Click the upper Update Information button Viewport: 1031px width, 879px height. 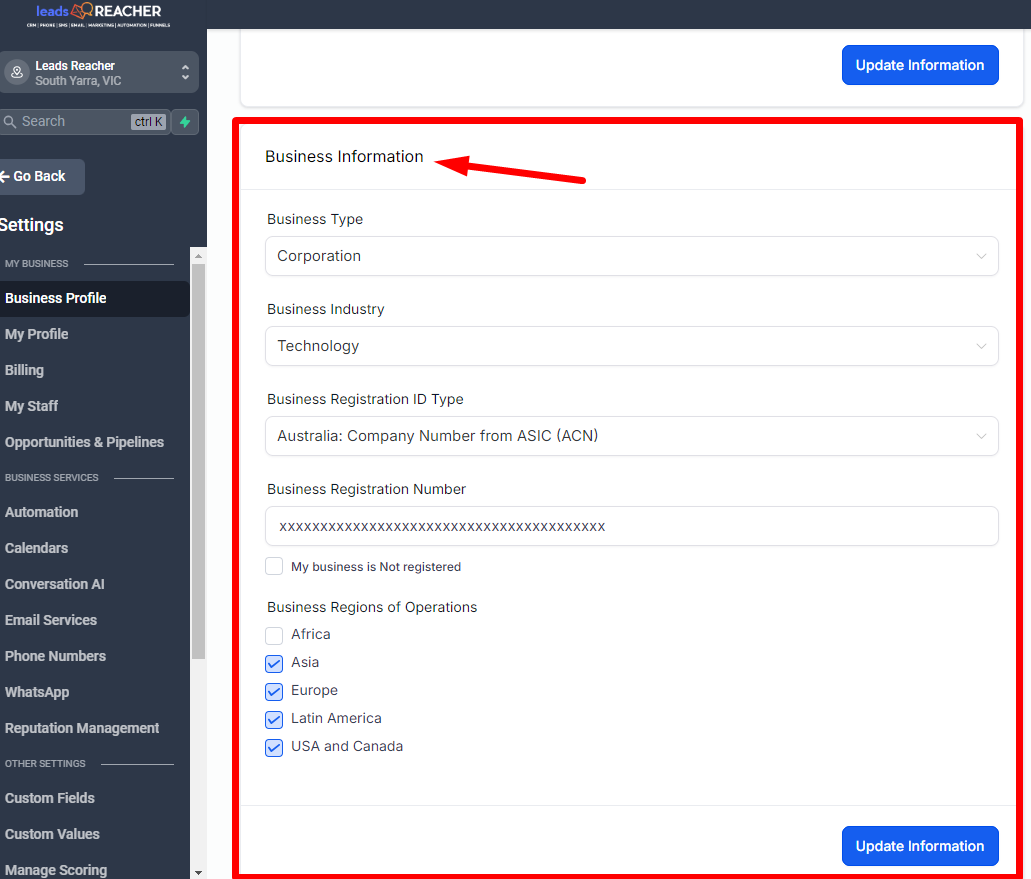[920, 65]
